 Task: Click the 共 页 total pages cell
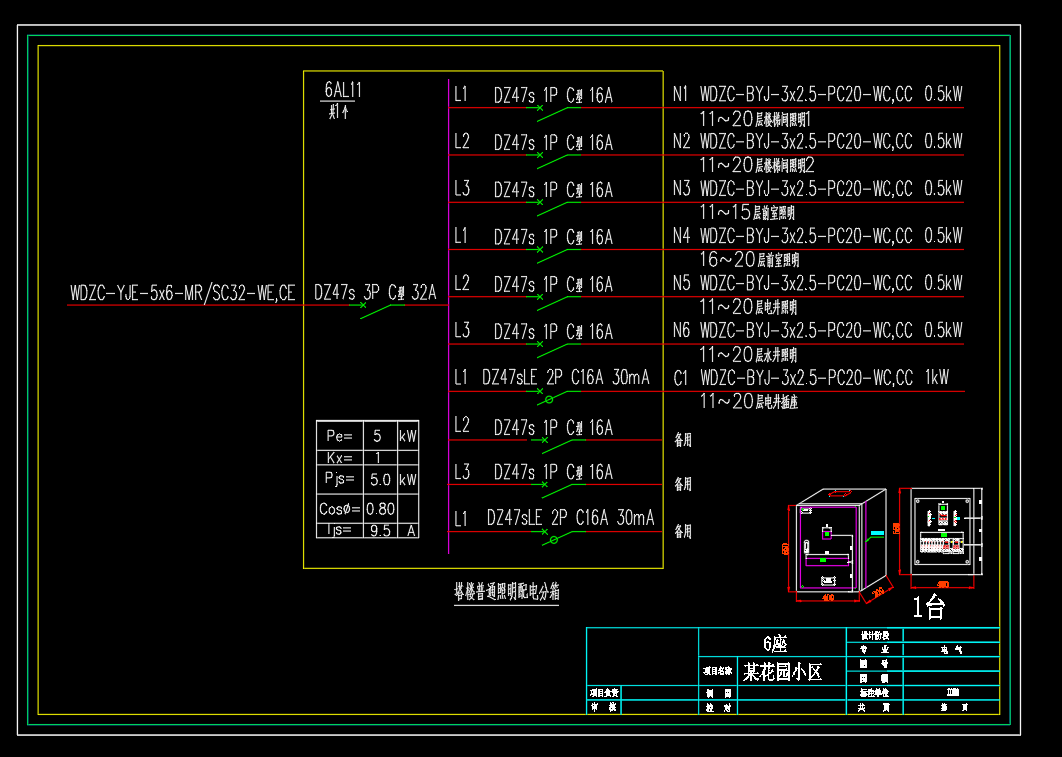[874, 707]
